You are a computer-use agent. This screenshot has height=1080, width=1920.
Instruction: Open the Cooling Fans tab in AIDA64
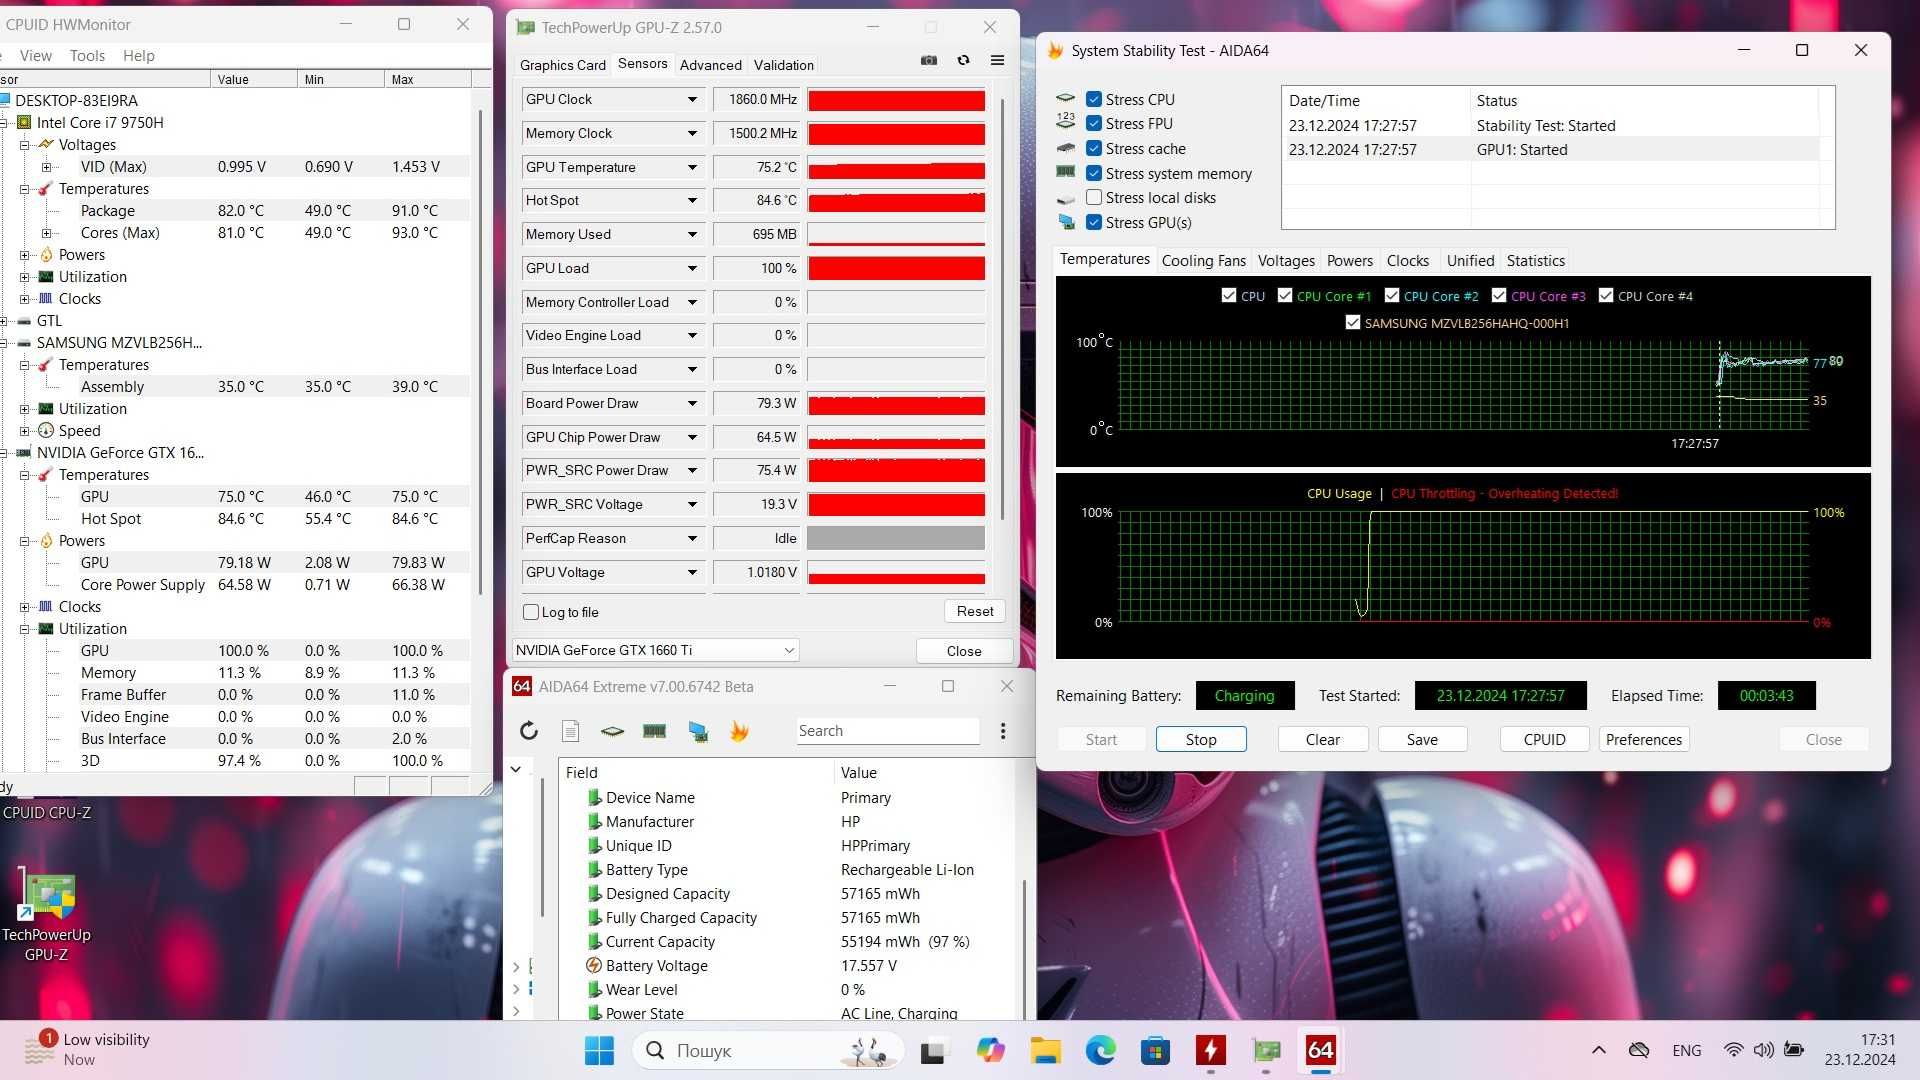pos(1203,261)
